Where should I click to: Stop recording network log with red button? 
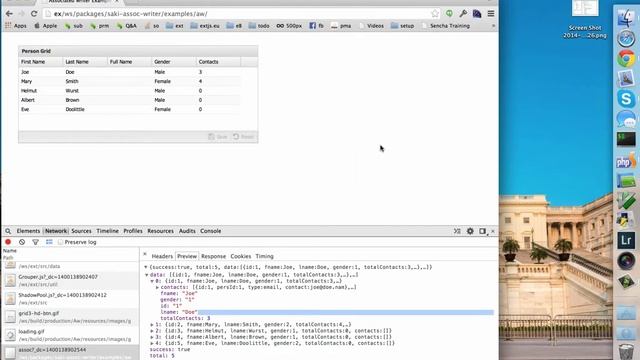click(x=8, y=242)
